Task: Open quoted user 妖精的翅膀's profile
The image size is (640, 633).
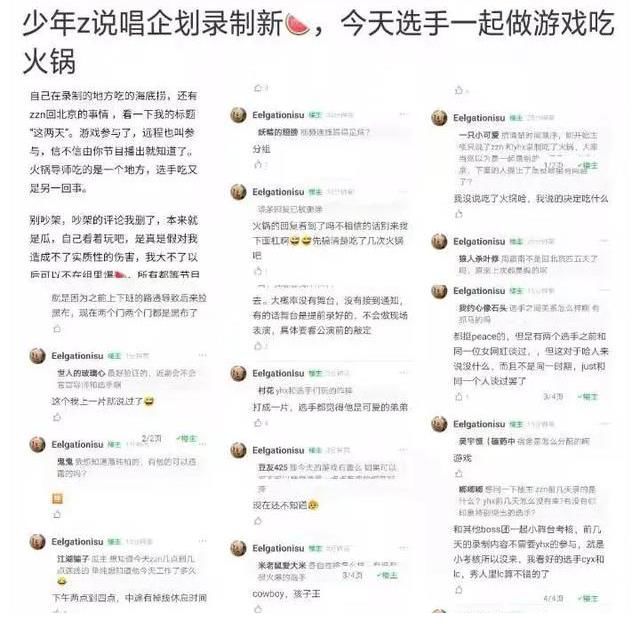Action: point(278,132)
